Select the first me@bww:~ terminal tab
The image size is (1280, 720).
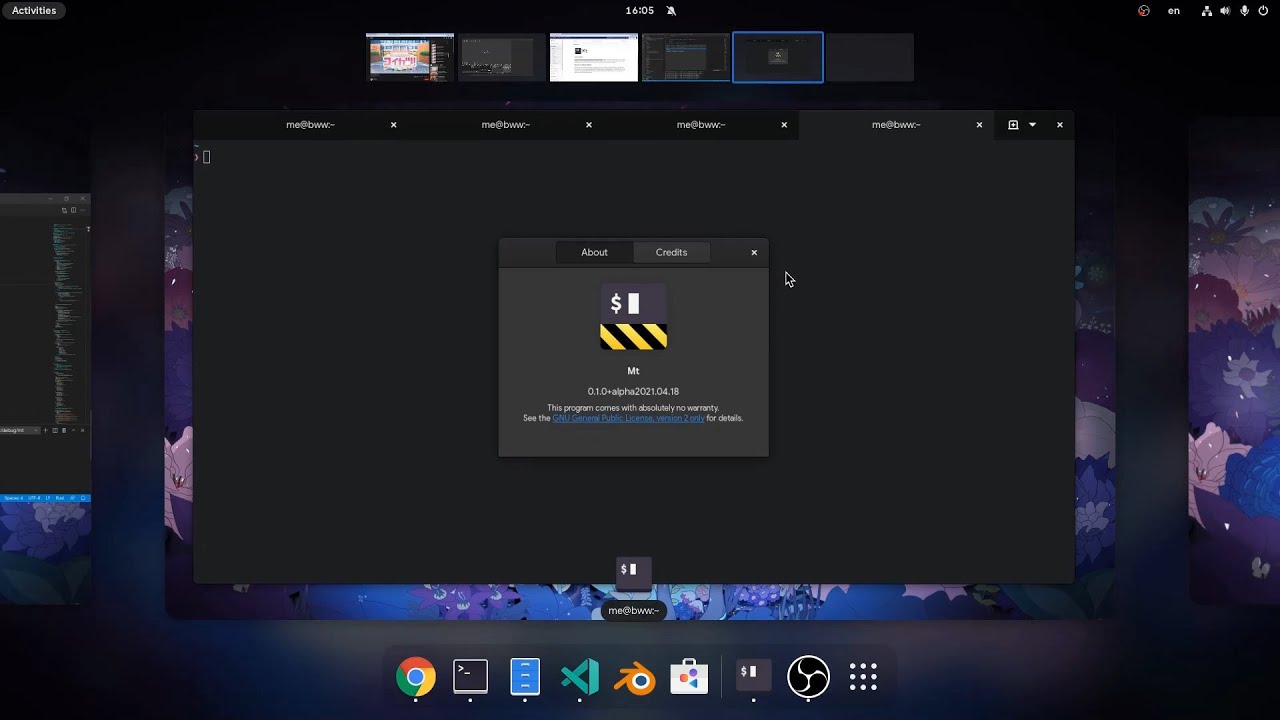pyautogui.click(x=310, y=125)
